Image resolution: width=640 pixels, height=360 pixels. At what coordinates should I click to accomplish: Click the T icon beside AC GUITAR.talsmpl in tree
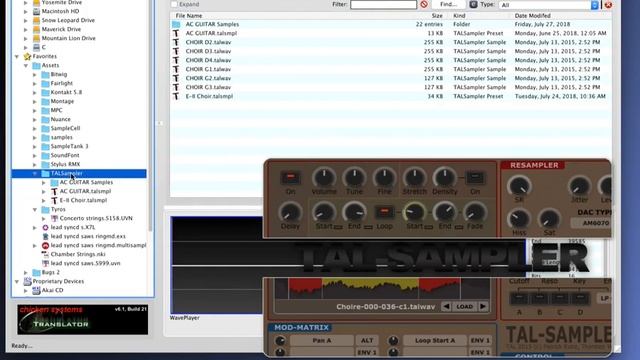54,191
